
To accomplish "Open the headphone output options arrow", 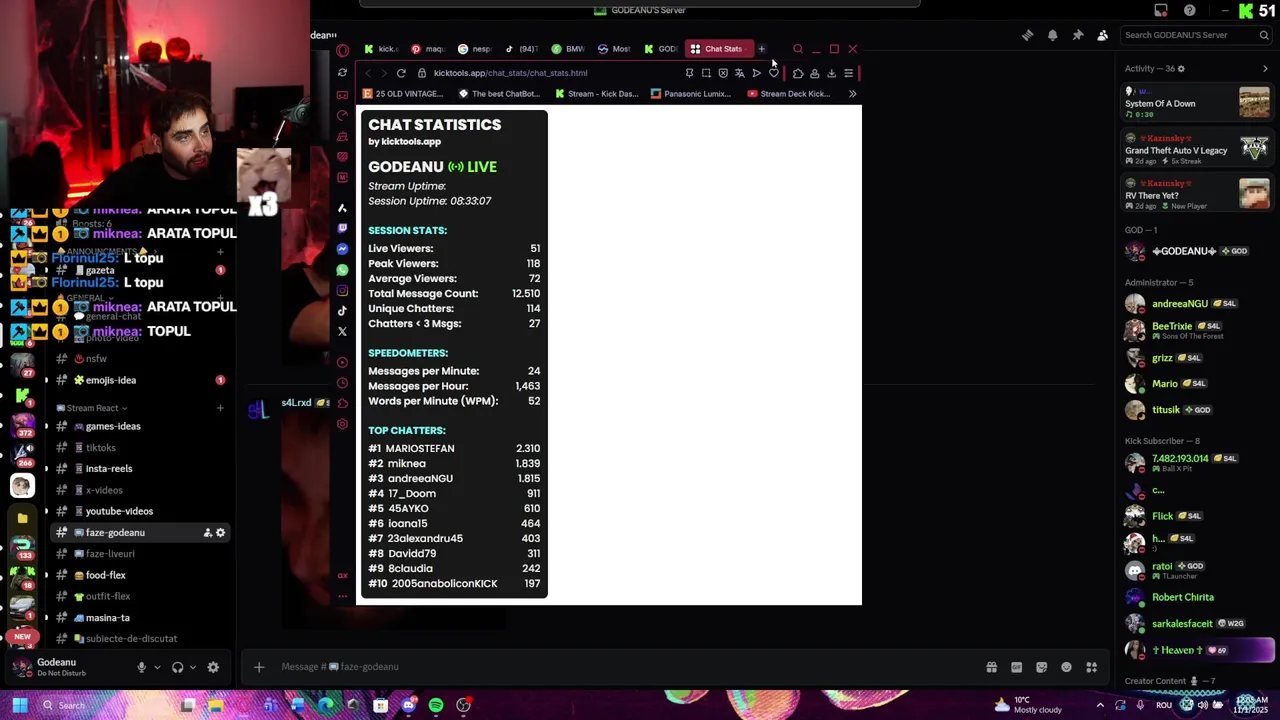I will [192, 667].
